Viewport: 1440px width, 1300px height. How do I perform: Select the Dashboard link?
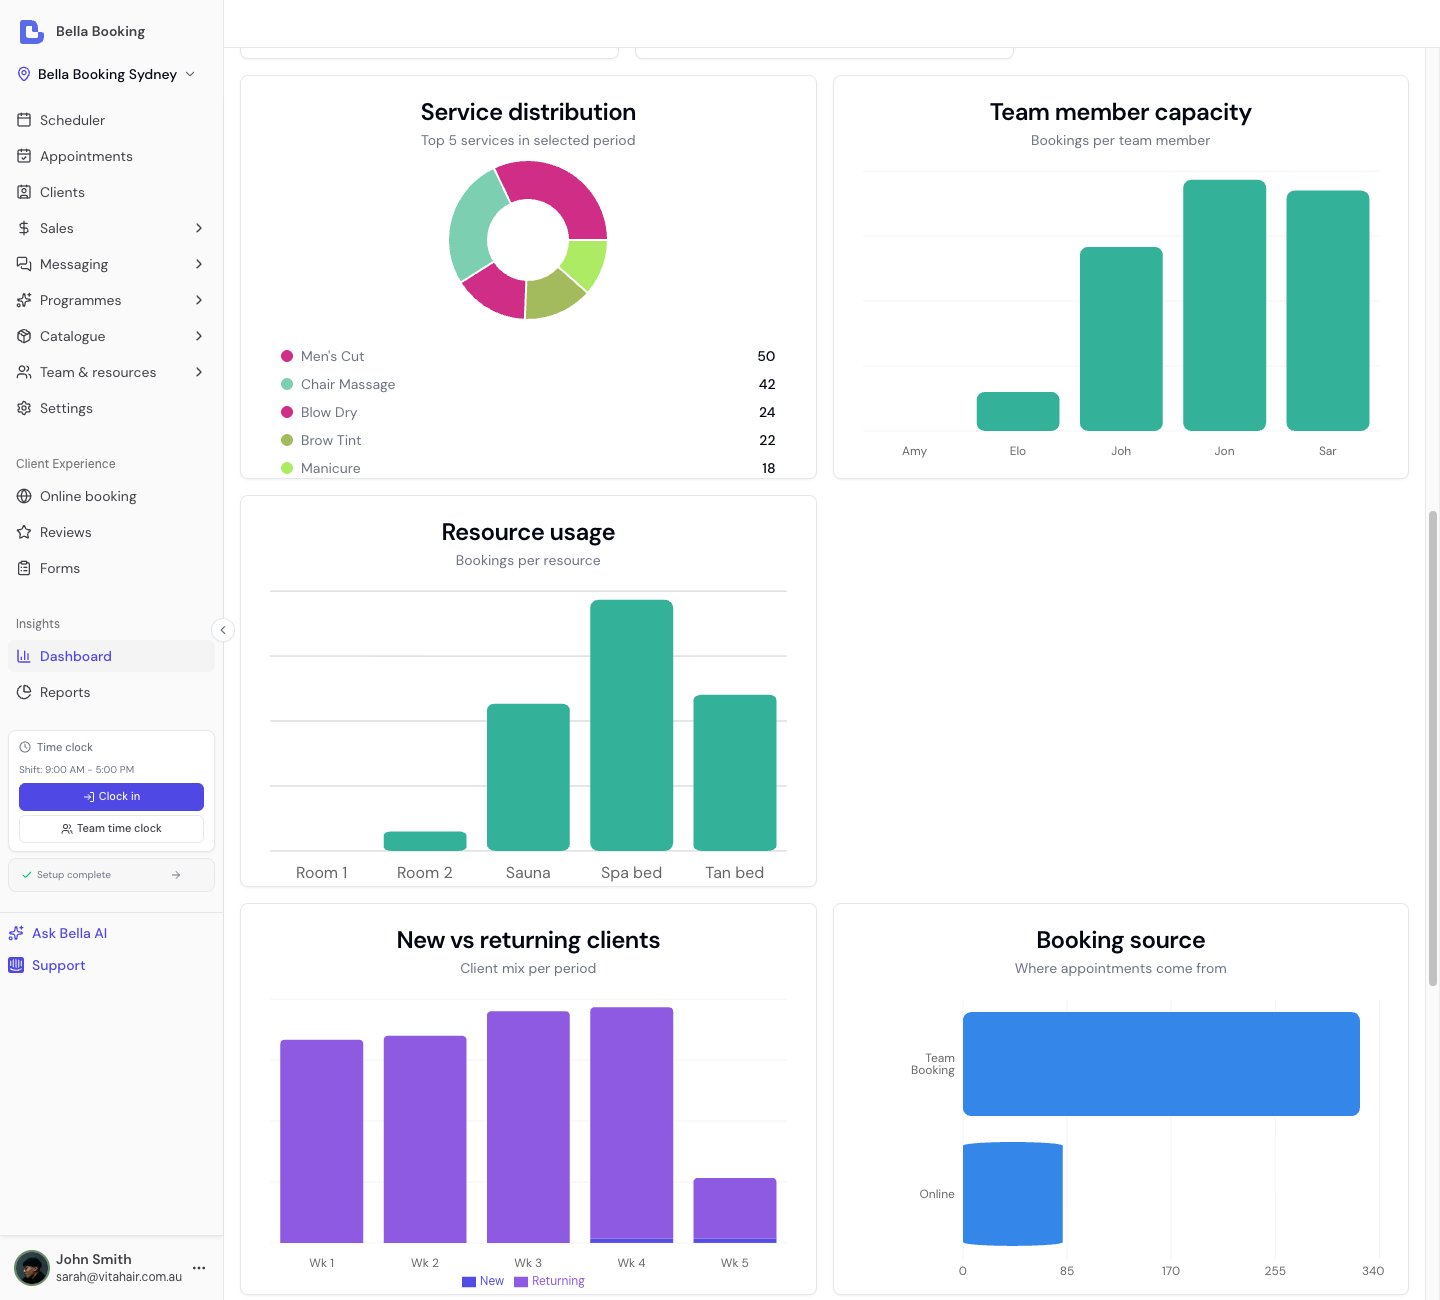pos(111,656)
